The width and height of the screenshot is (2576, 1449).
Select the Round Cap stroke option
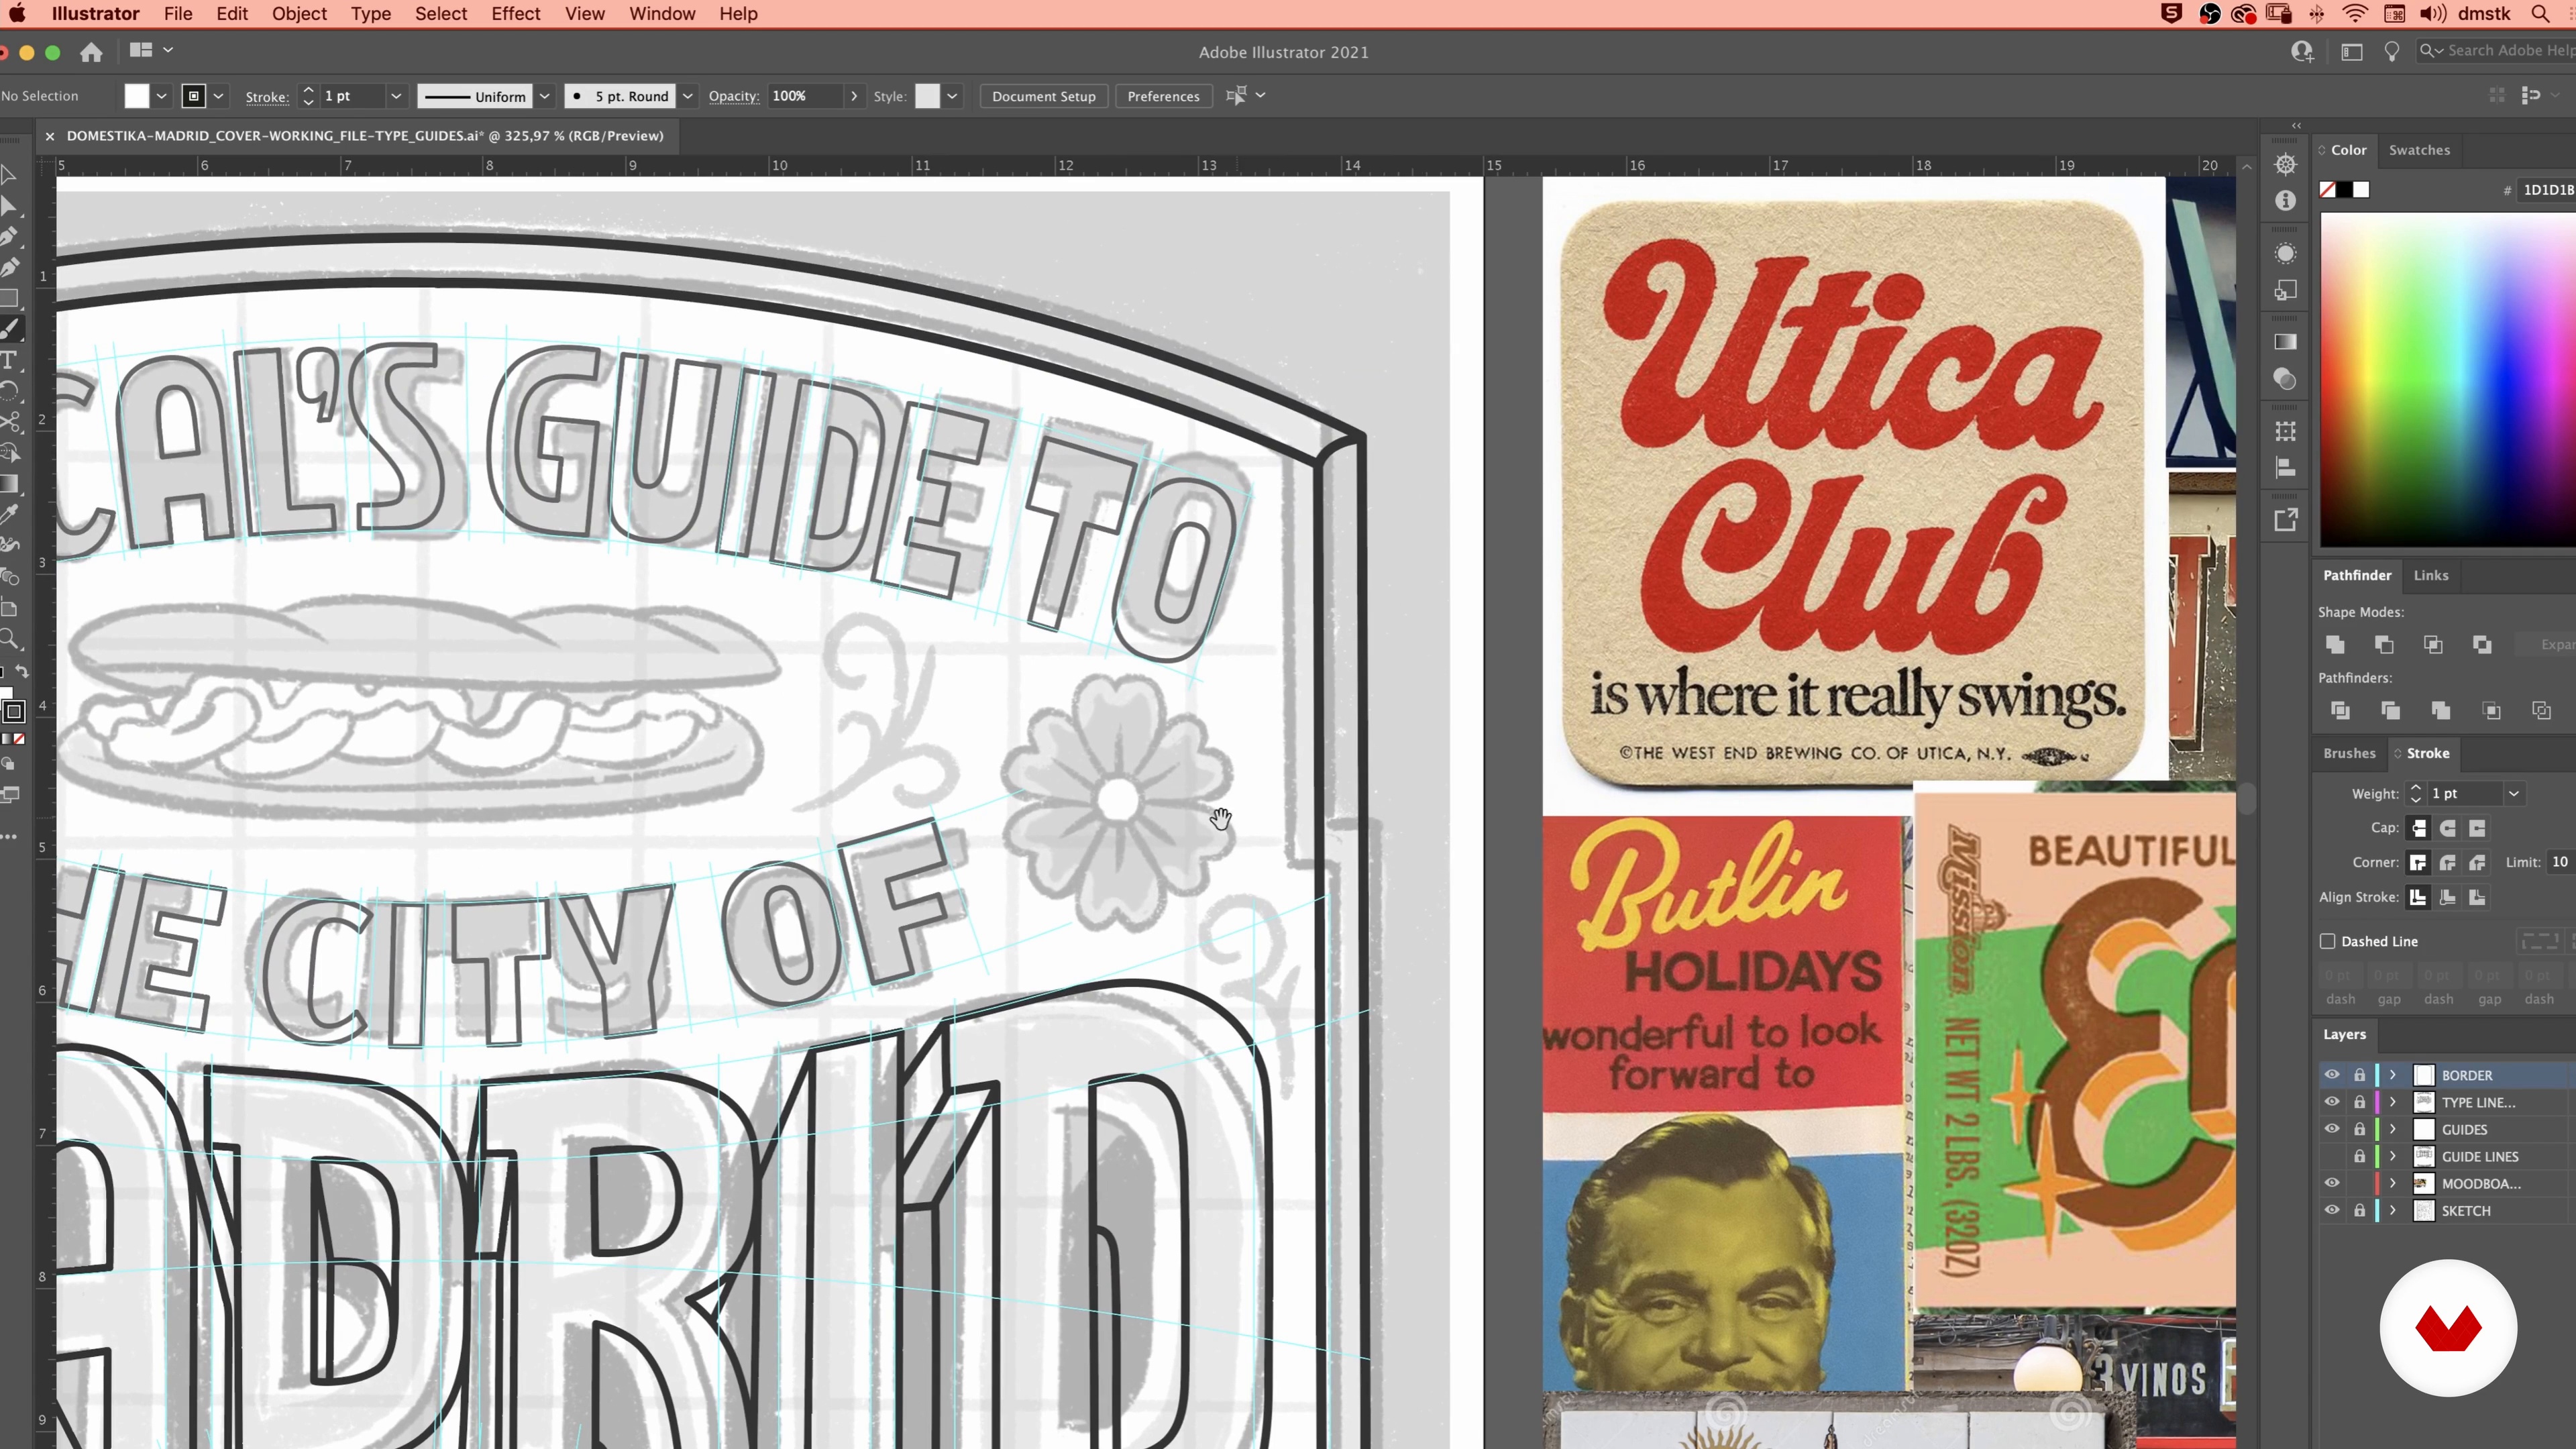coord(2448,828)
